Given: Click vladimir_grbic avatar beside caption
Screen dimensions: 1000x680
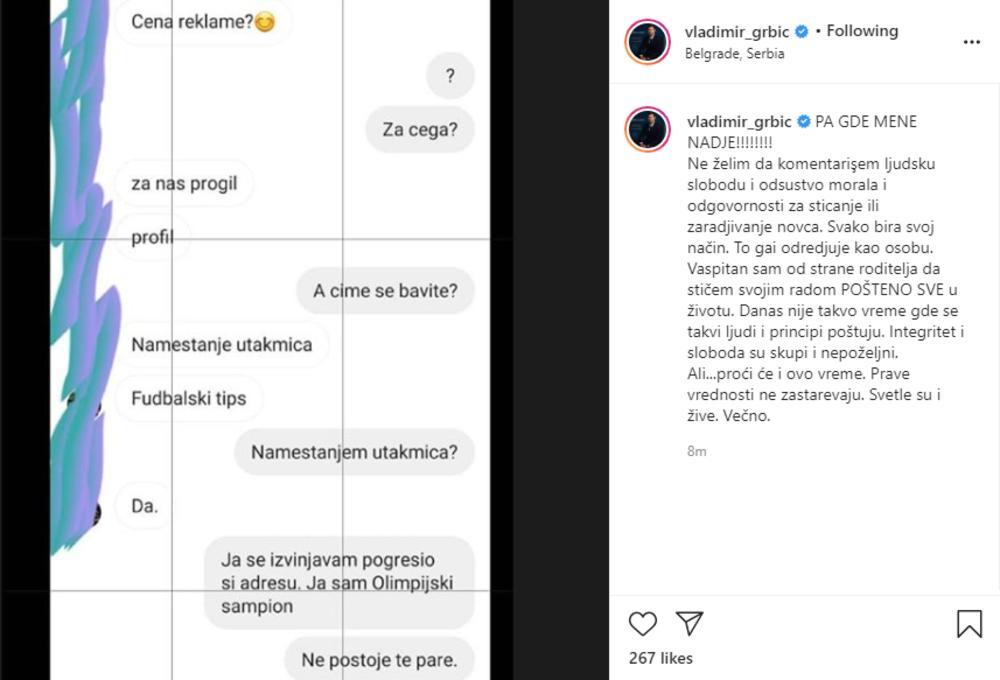Looking at the screenshot, I should pyautogui.click(x=647, y=129).
